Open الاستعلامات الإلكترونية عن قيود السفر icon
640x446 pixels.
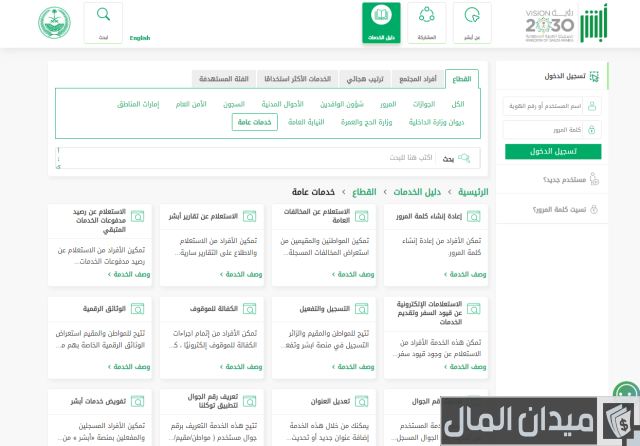click(473, 309)
